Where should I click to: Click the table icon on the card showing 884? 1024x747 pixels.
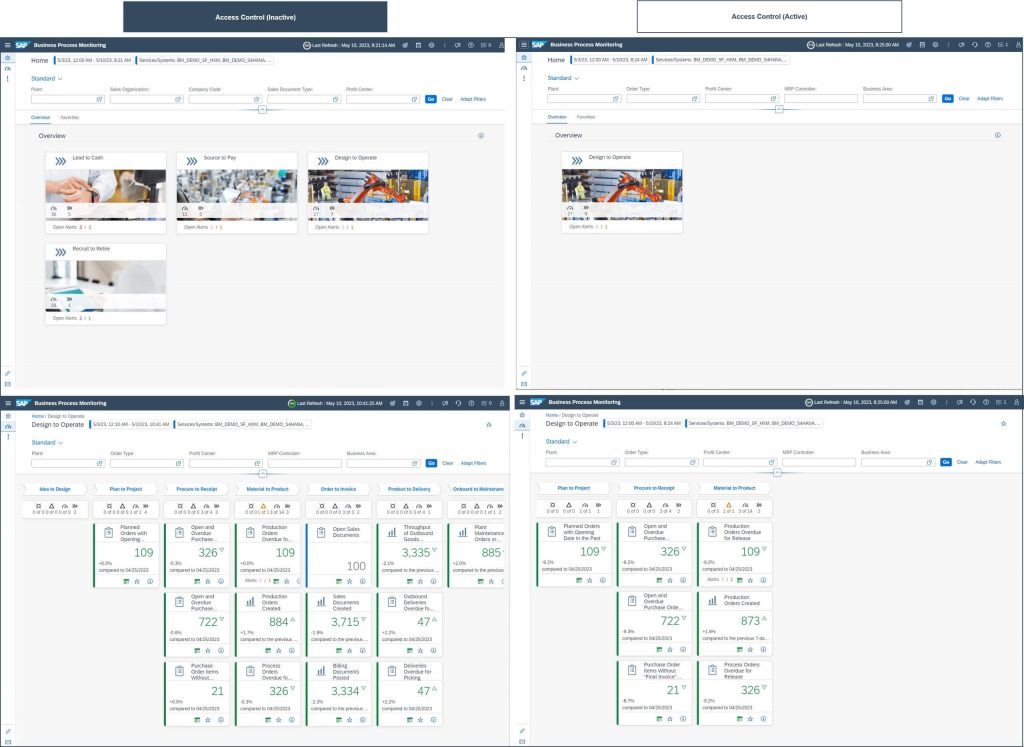tap(267, 650)
